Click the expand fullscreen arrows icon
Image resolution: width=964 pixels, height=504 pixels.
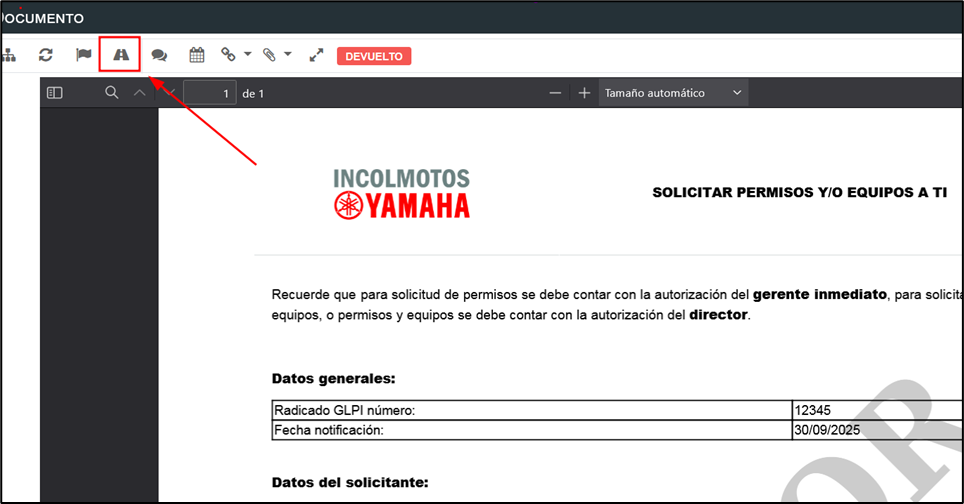(x=316, y=55)
